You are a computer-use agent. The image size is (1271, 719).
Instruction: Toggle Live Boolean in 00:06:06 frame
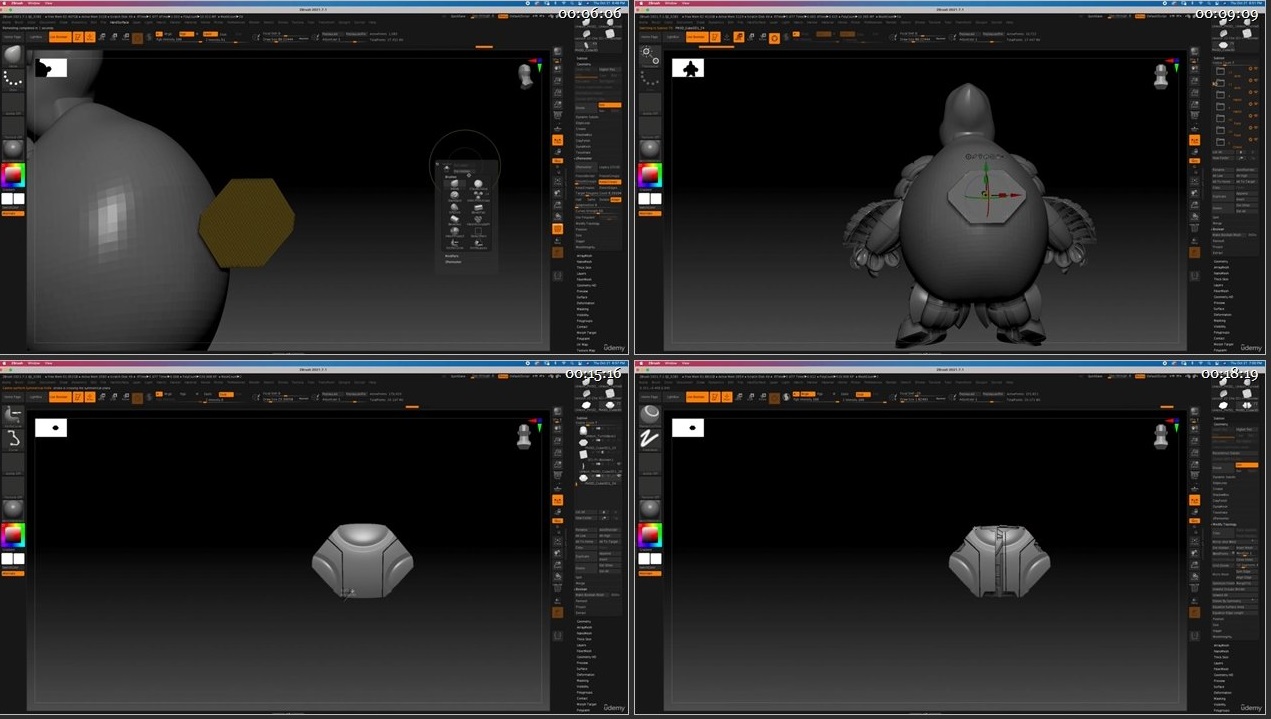point(60,37)
